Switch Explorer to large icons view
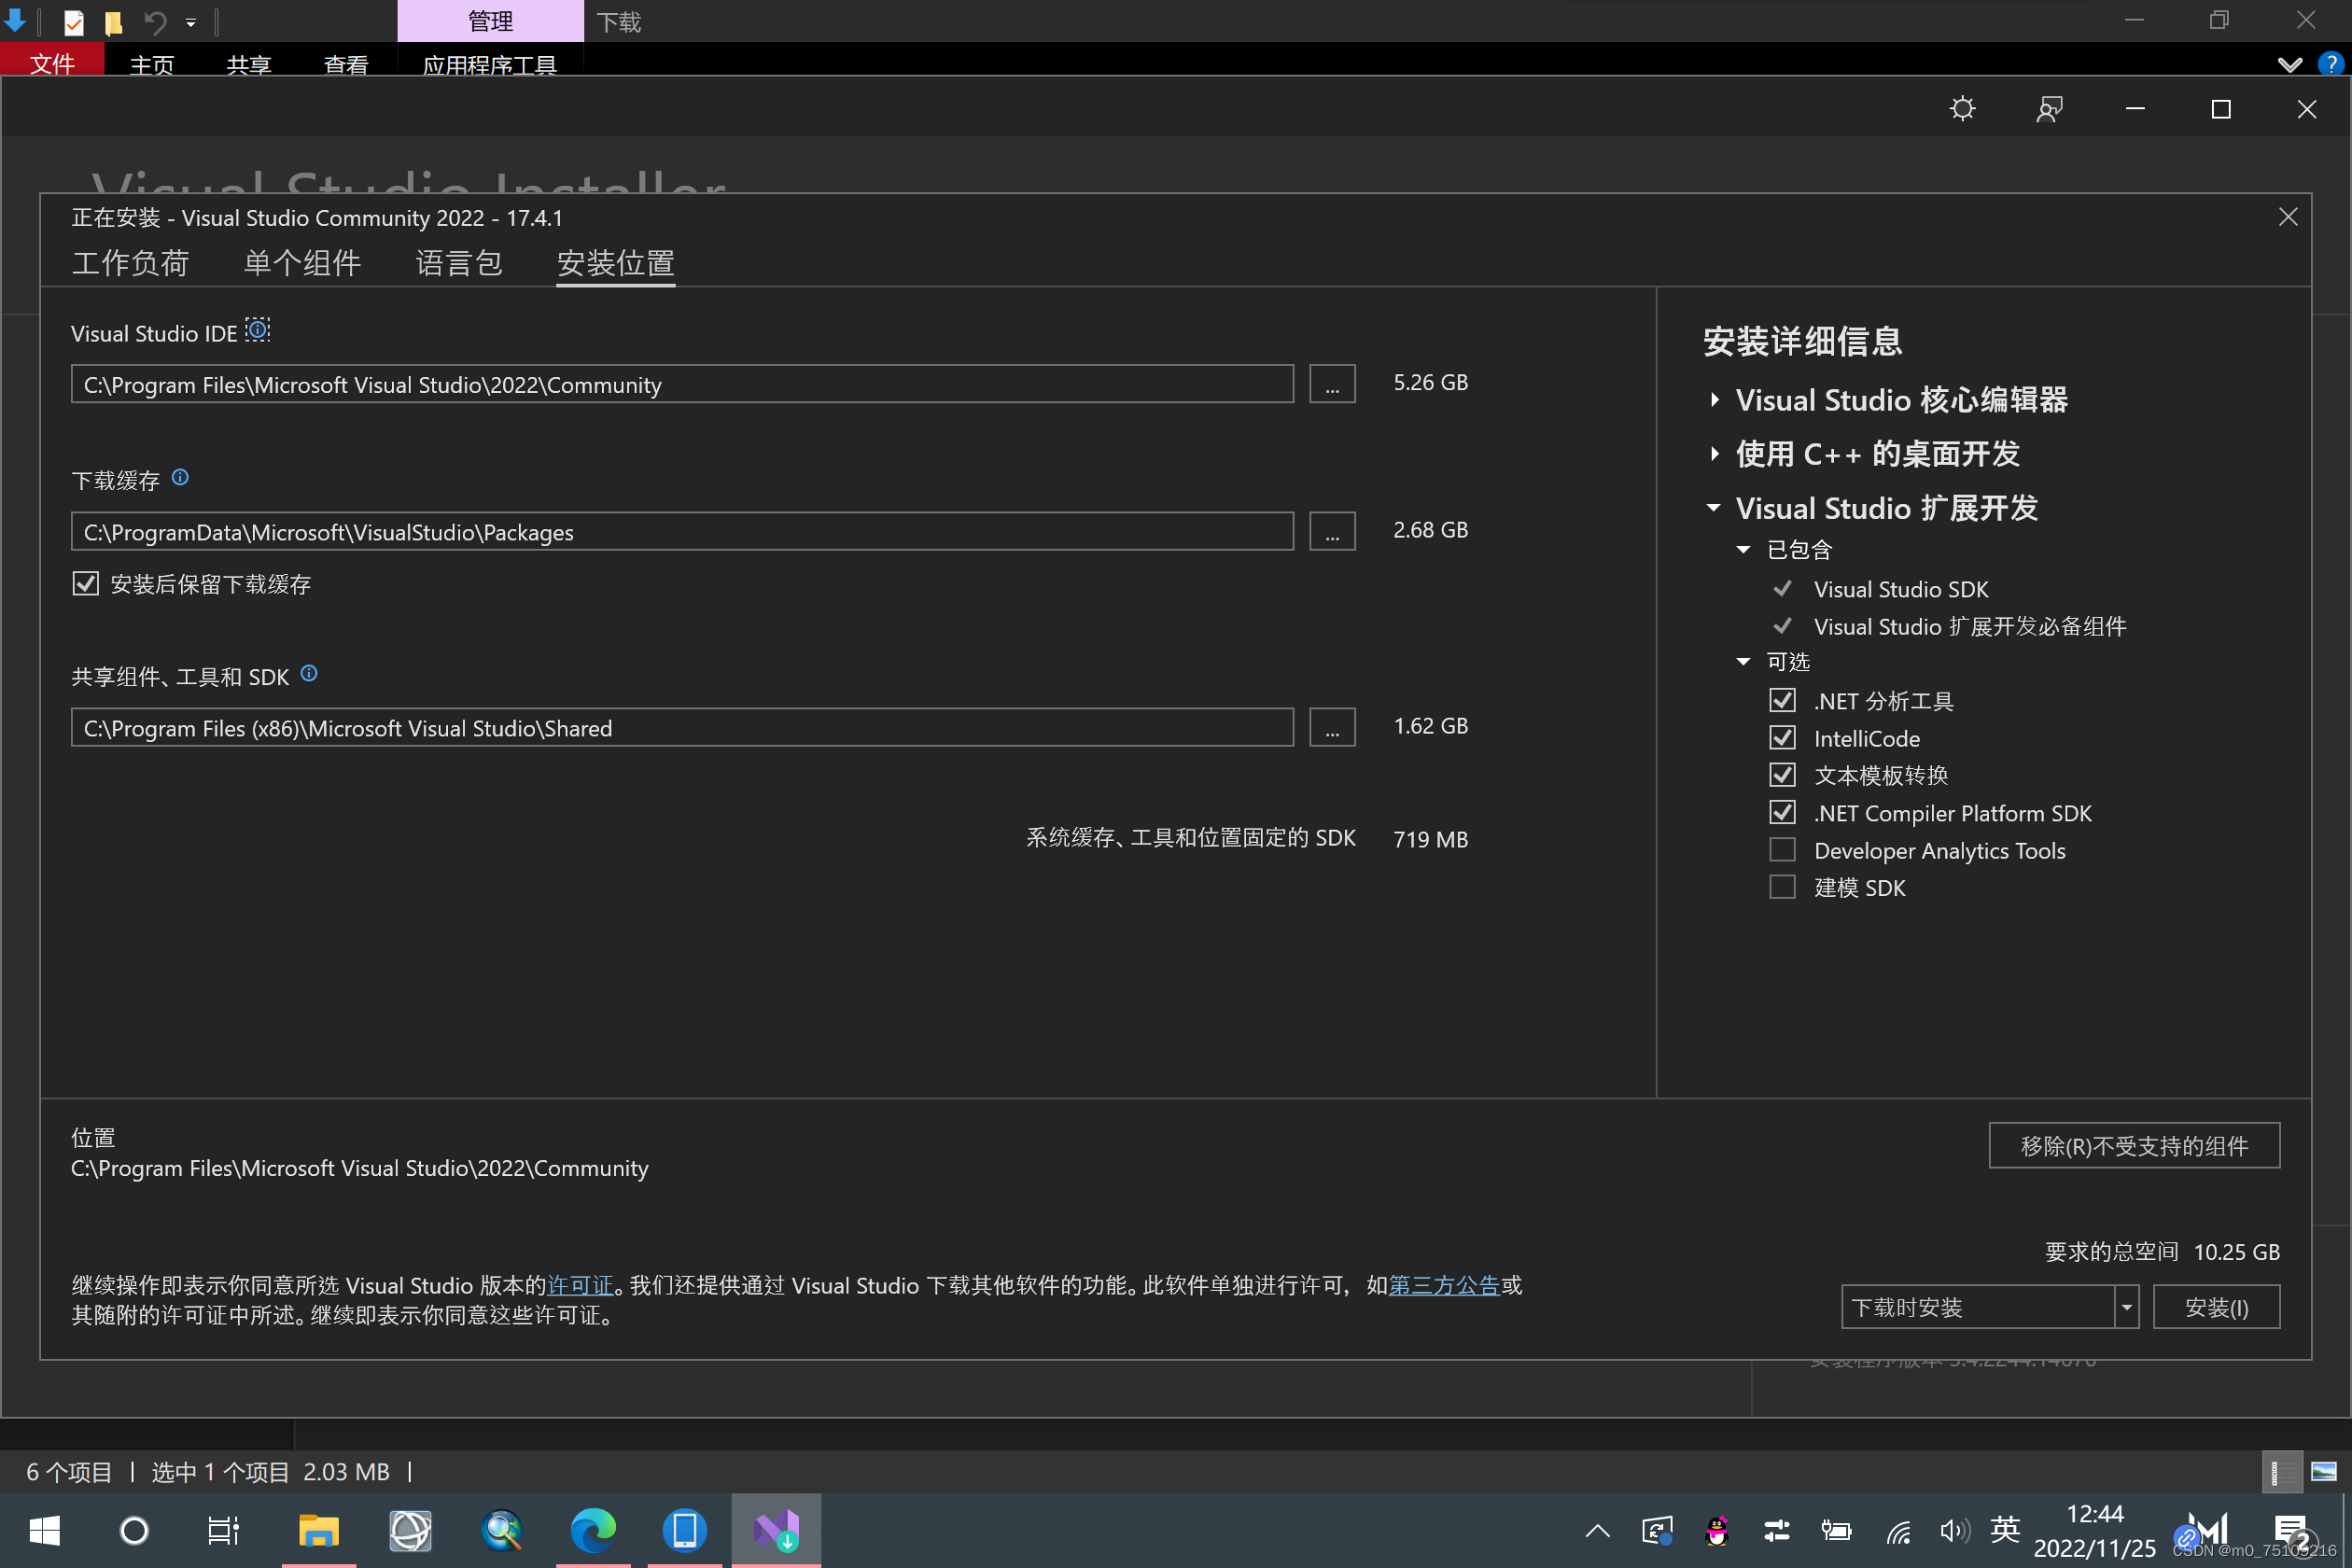 click(x=2324, y=1472)
